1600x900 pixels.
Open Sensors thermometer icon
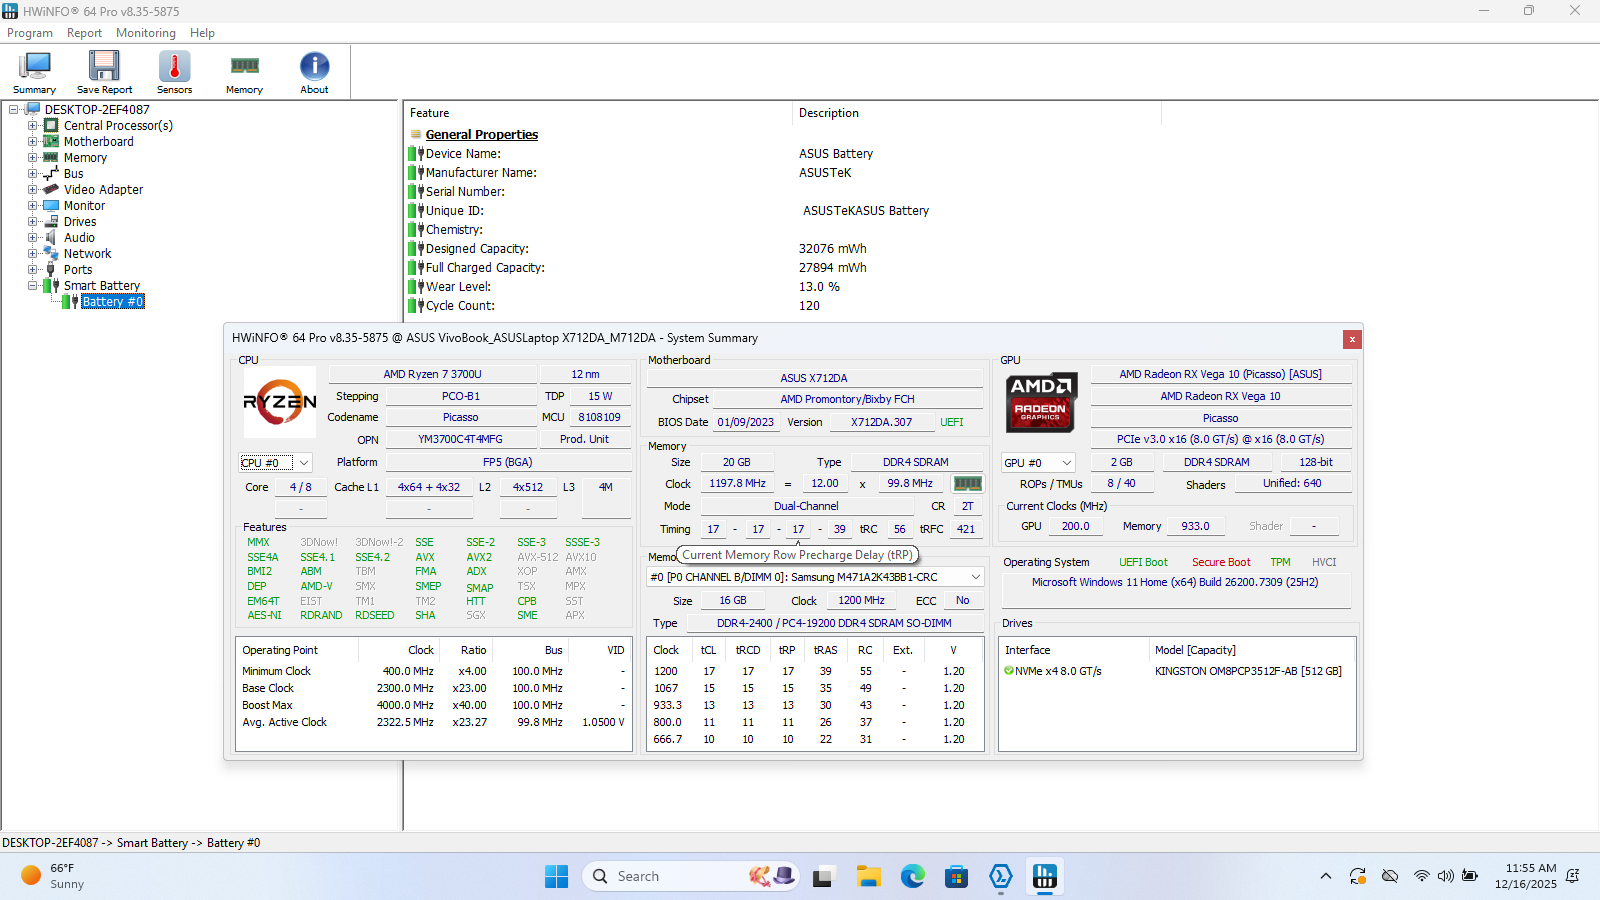[x=174, y=68]
